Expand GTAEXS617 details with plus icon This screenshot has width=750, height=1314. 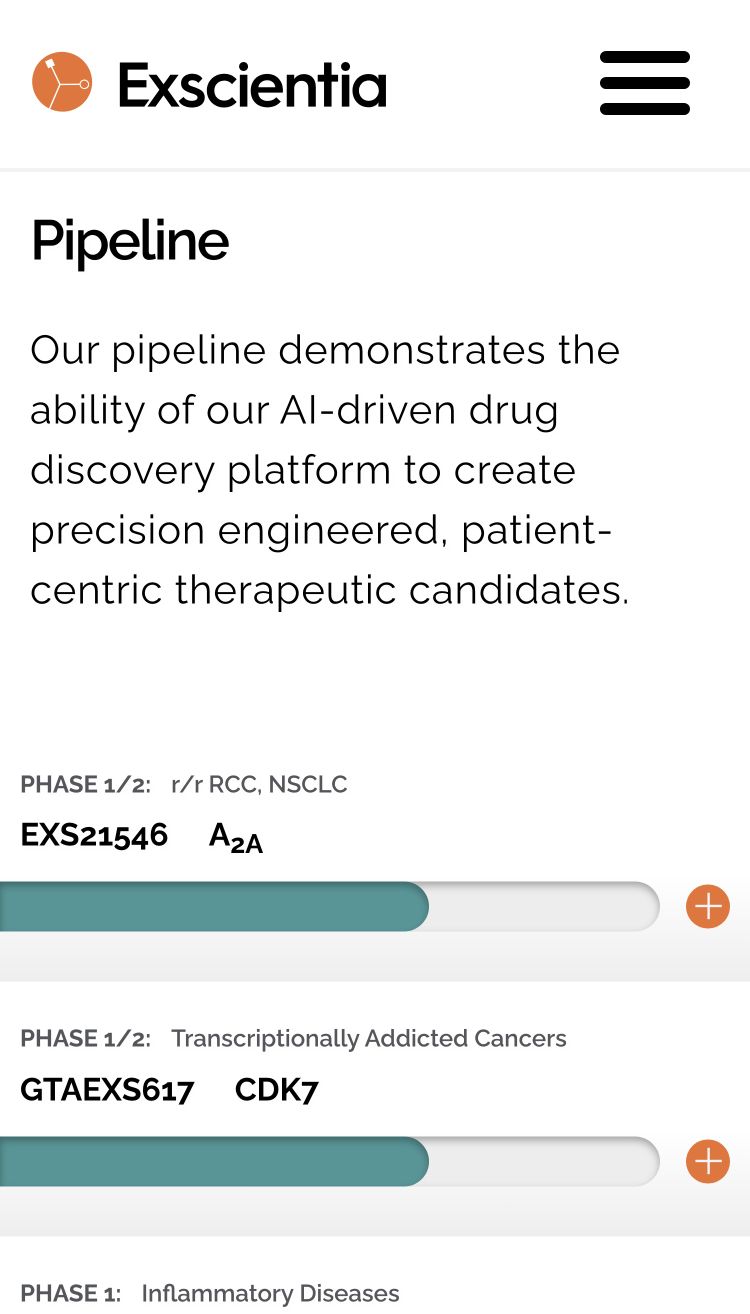pos(708,1161)
